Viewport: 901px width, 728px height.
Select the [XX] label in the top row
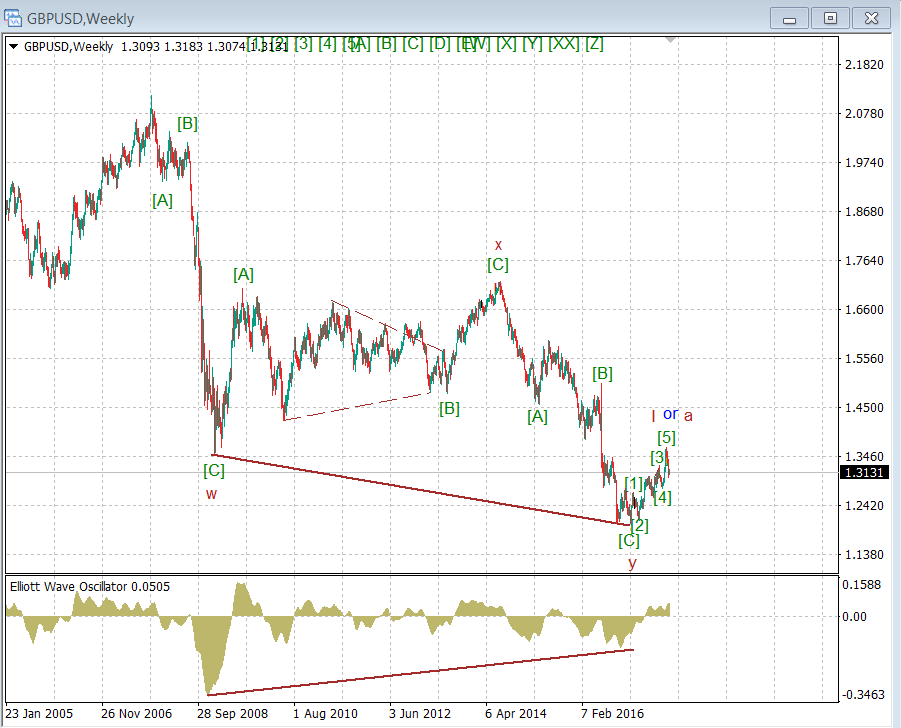(x=564, y=43)
